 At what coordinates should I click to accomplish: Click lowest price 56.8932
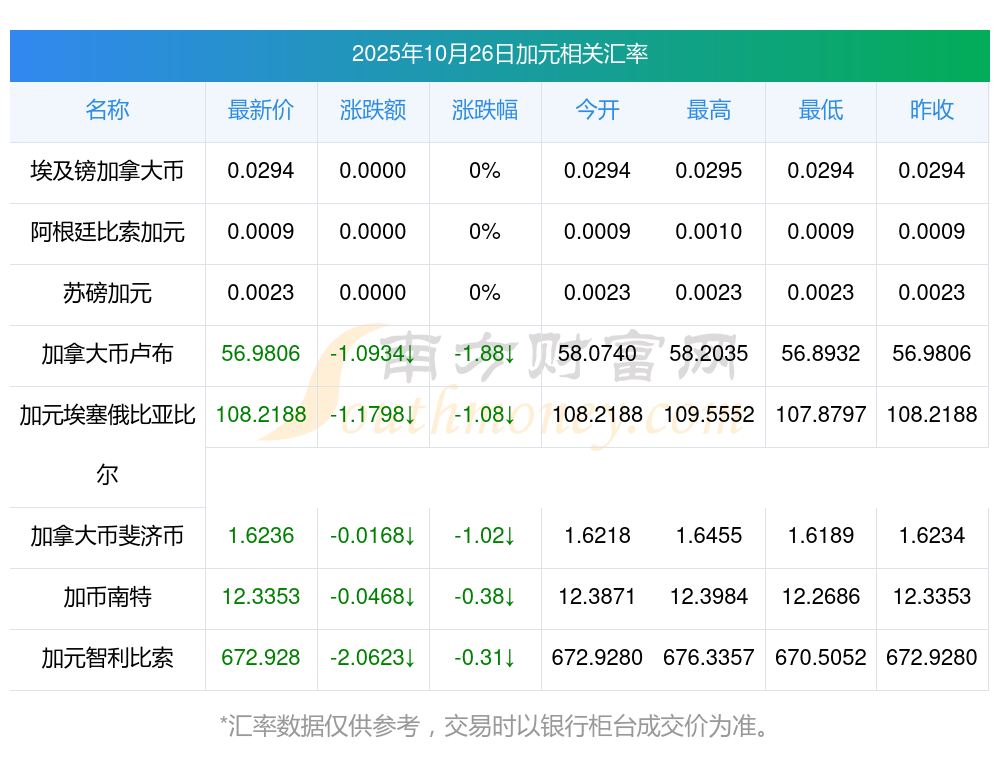(x=821, y=353)
